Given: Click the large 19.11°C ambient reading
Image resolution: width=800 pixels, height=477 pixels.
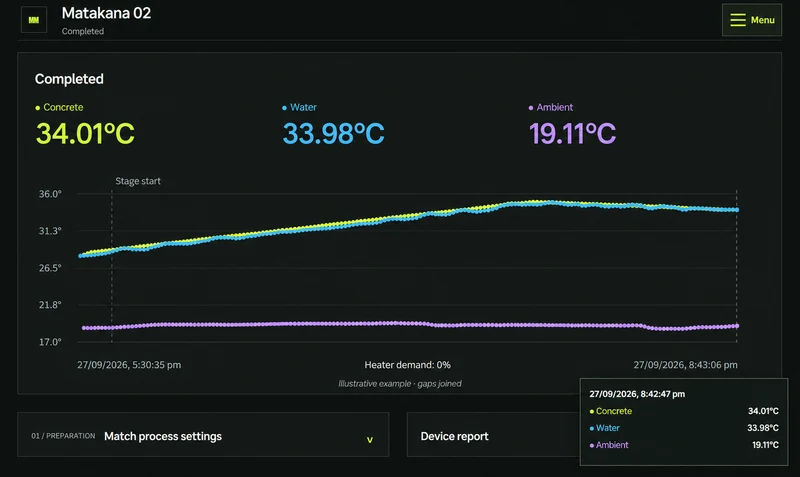Looking at the screenshot, I should point(572,134).
